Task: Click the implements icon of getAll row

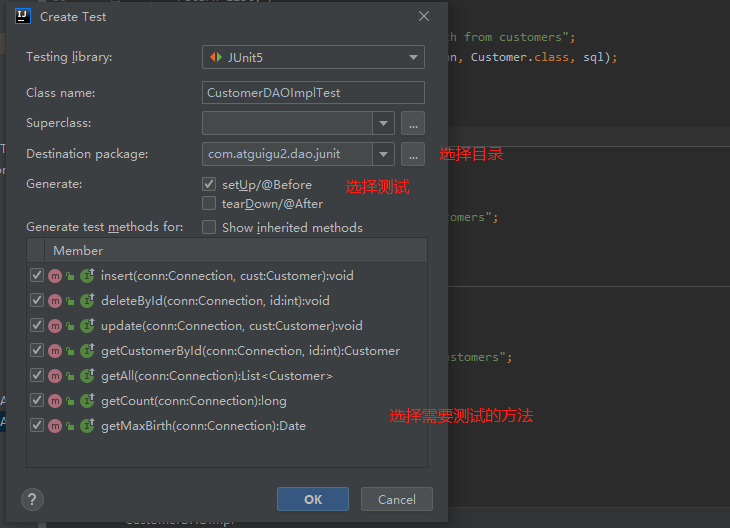Action: coord(88,376)
